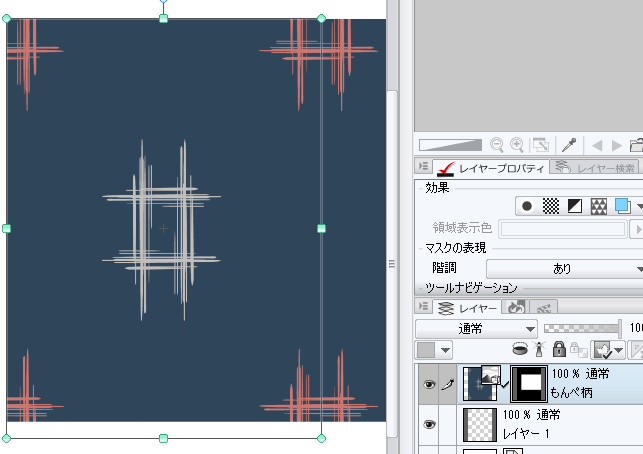Image resolution: width=643 pixels, height=454 pixels.
Task: Set as reference layer lighthouse icon
Action: coord(539,349)
